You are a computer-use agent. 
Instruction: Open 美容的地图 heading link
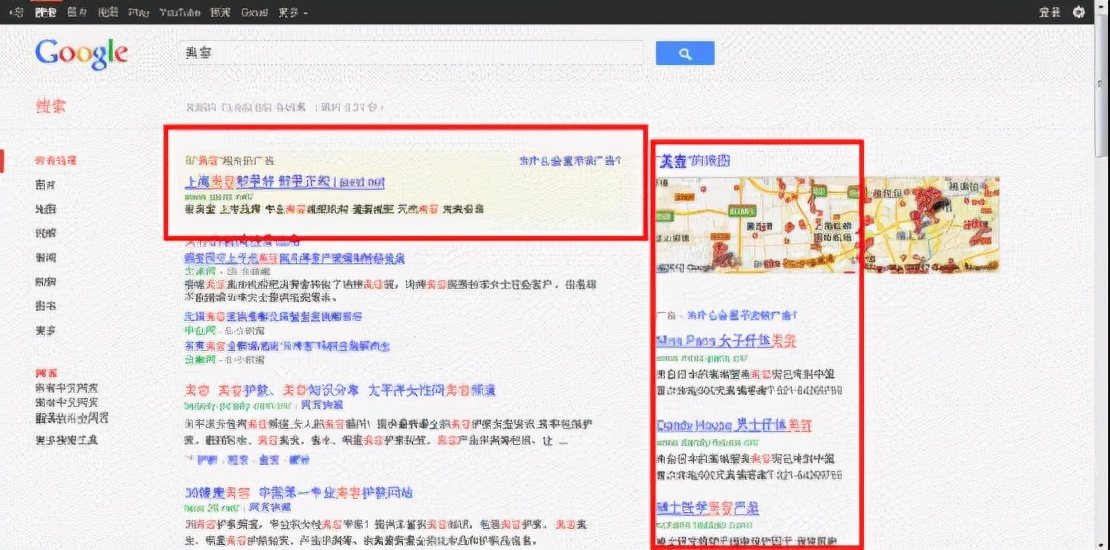(x=694, y=161)
